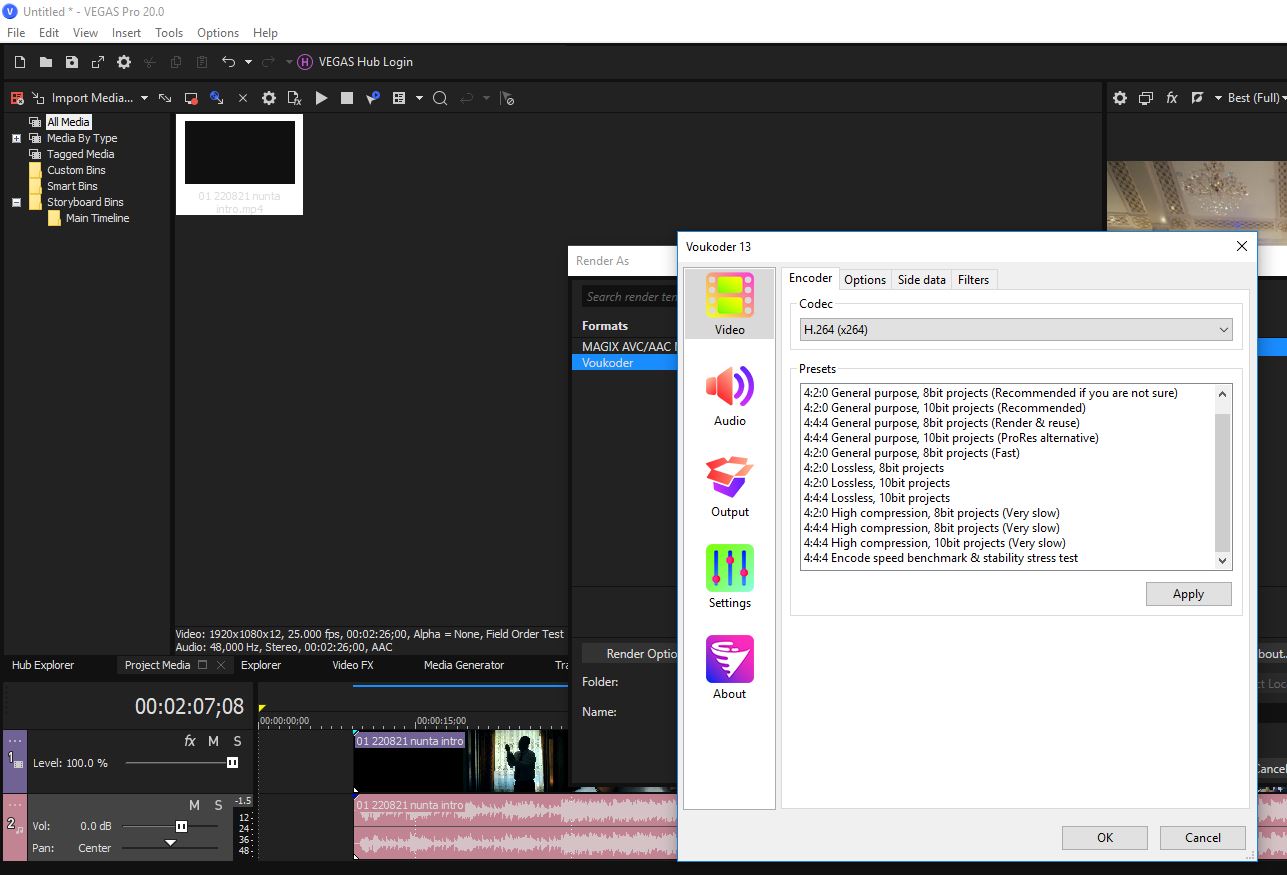
Task: Stop media preview with stop icon
Action: click(x=347, y=98)
